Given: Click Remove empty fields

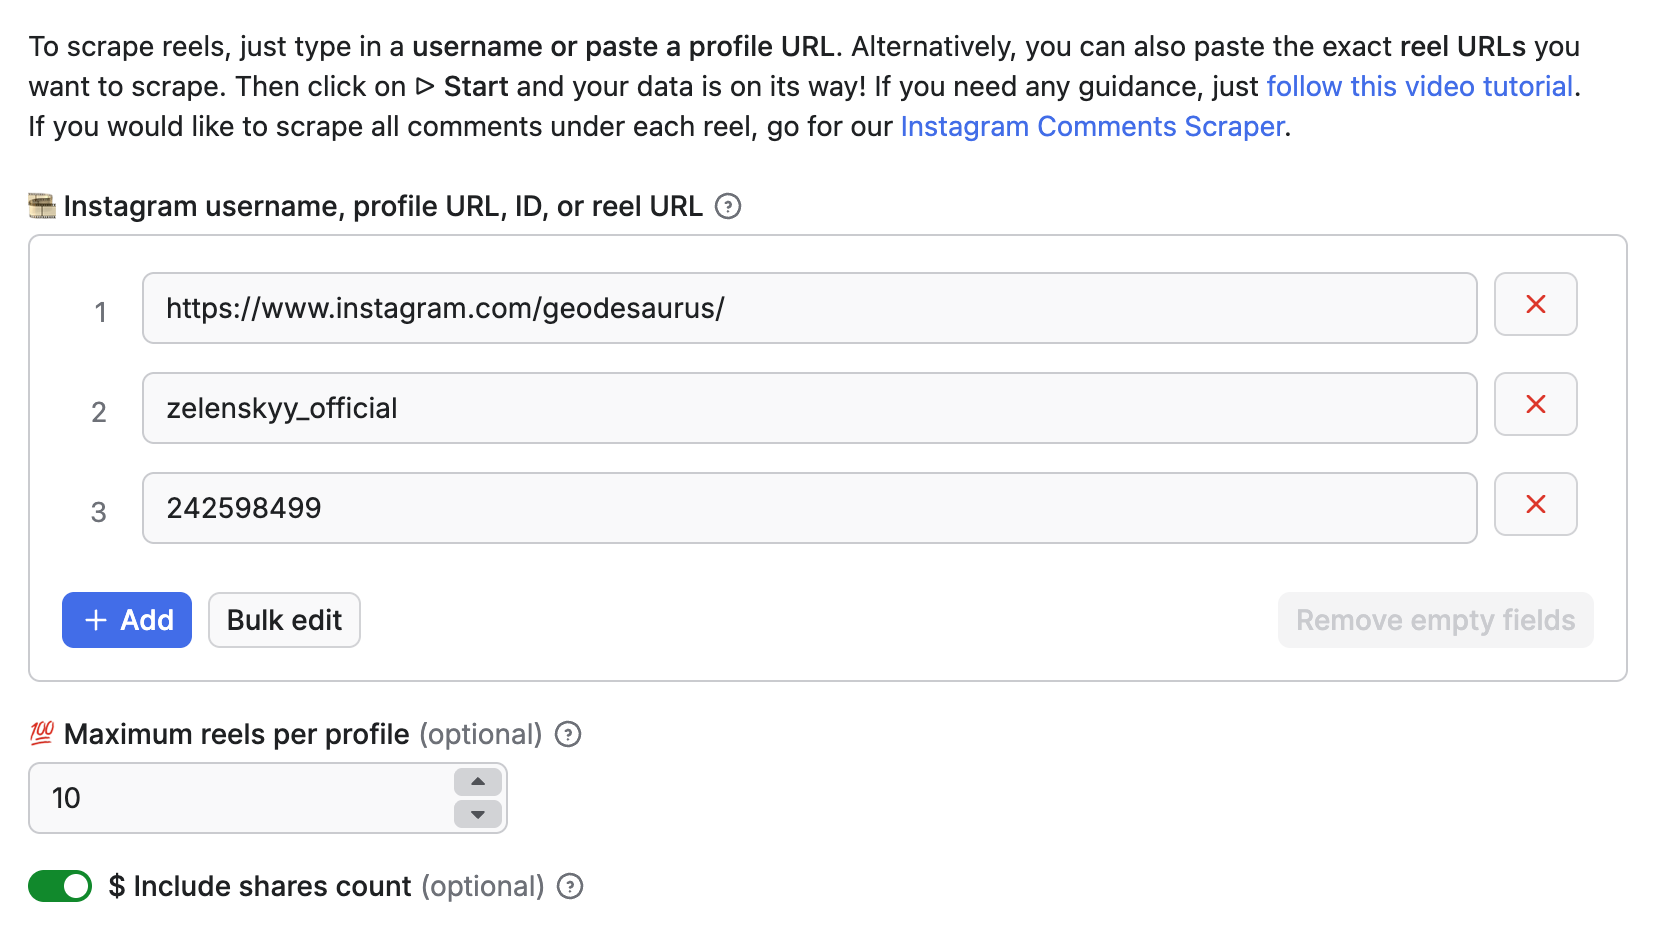Looking at the screenshot, I should [1435, 620].
